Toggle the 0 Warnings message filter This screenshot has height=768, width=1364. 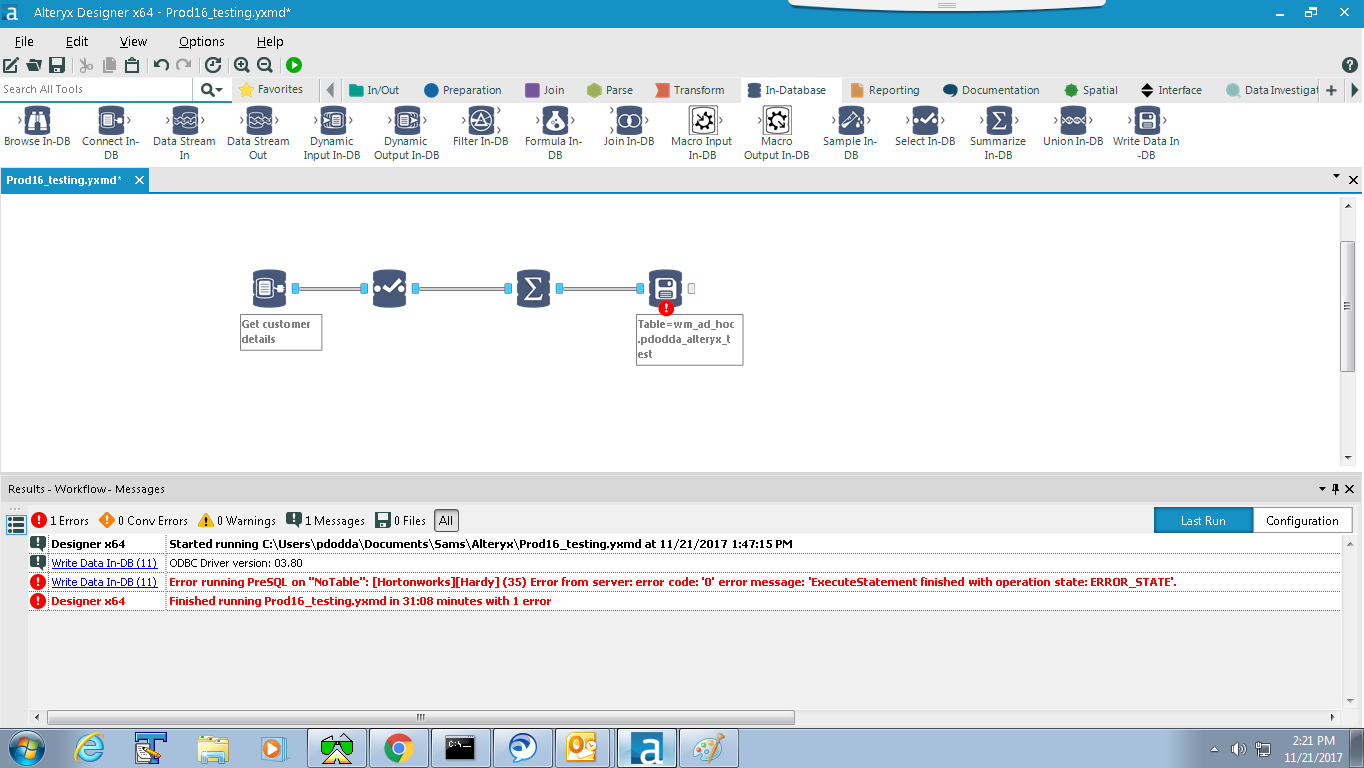pos(238,519)
